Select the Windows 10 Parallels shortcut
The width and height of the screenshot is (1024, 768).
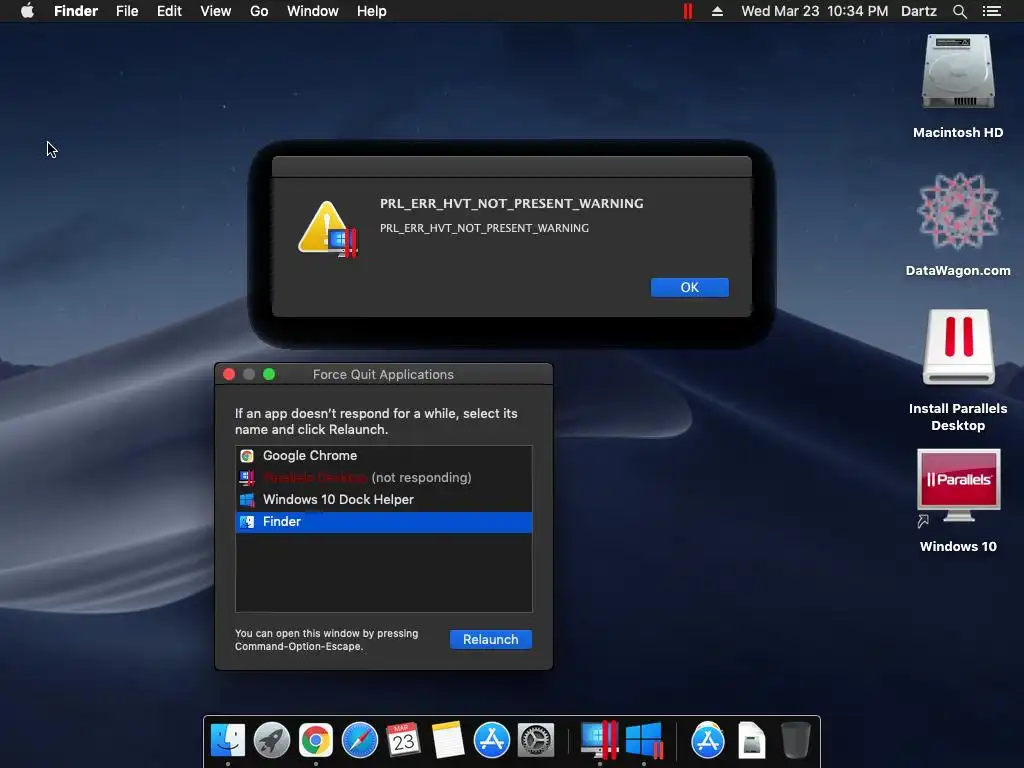pos(958,487)
